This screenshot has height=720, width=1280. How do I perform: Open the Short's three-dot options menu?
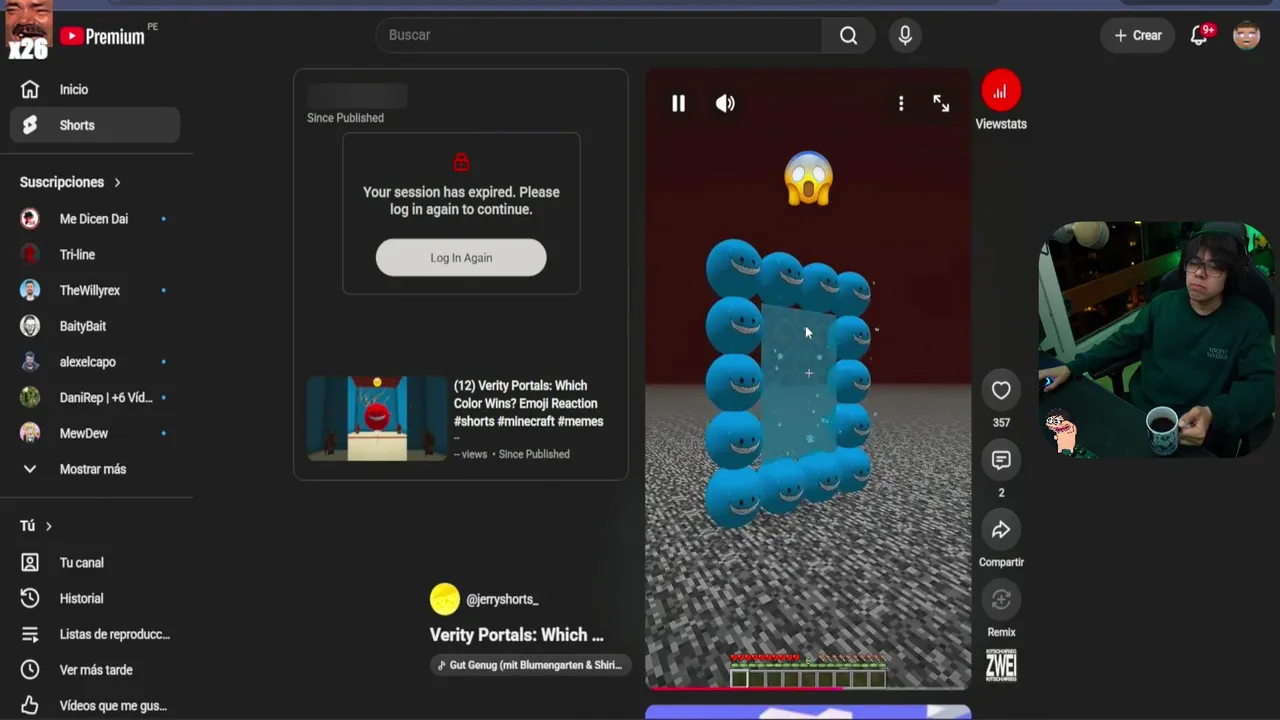pos(901,103)
